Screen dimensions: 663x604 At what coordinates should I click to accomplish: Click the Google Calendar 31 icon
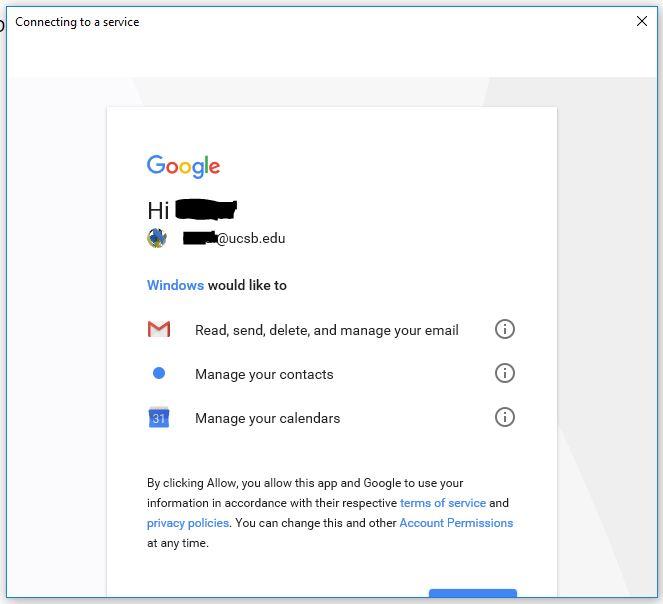pyautogui.click(x=159, y=417)
